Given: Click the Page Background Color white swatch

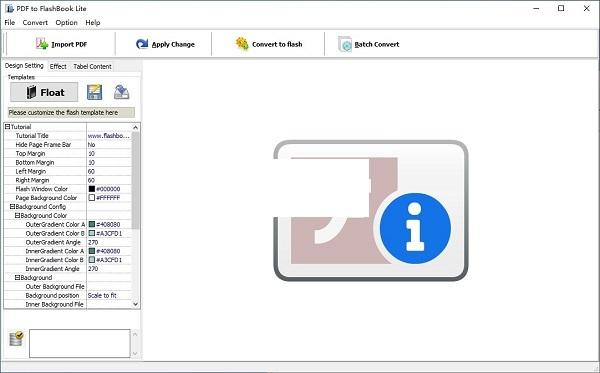Looking at the screenshot, I should click(x=92, y=198).
